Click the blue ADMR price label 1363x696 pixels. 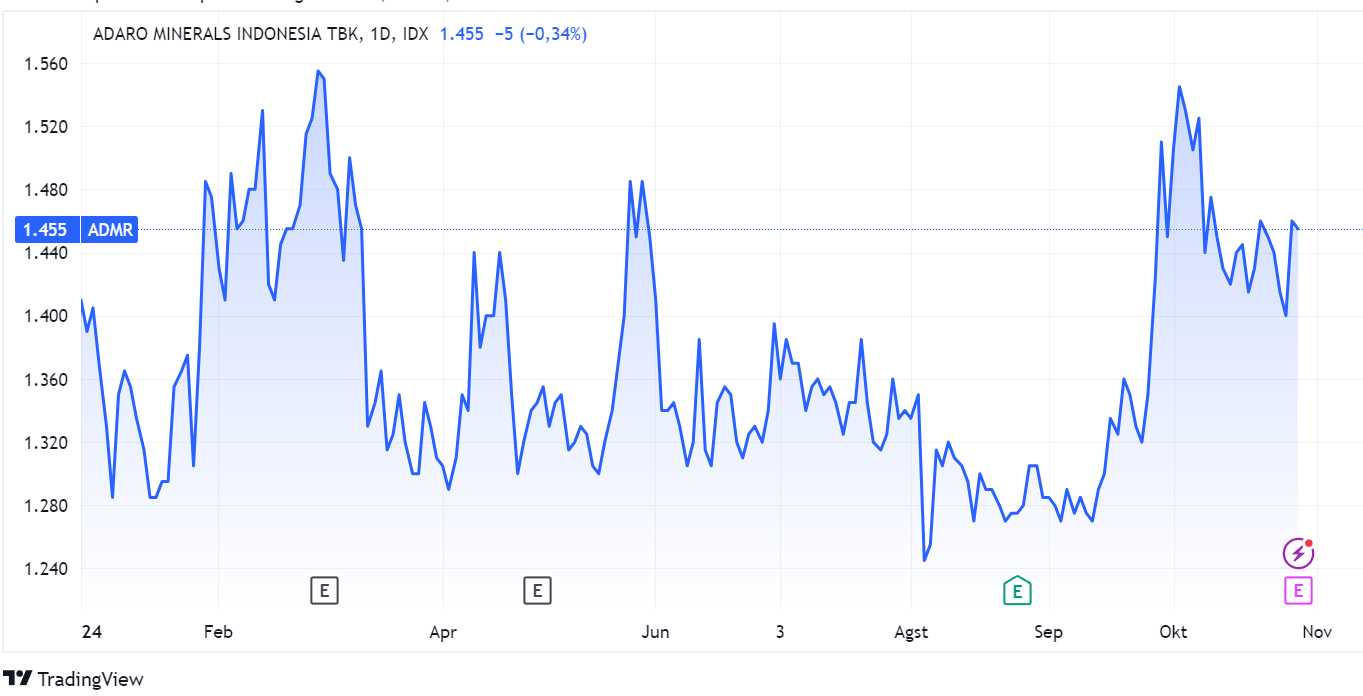point(109,230)
